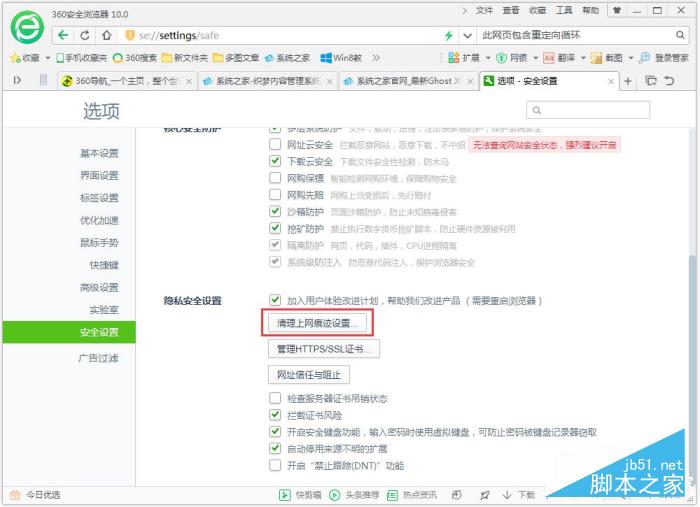Switch to the 系统之家官网 Ghost tab

tap(408, 81)
